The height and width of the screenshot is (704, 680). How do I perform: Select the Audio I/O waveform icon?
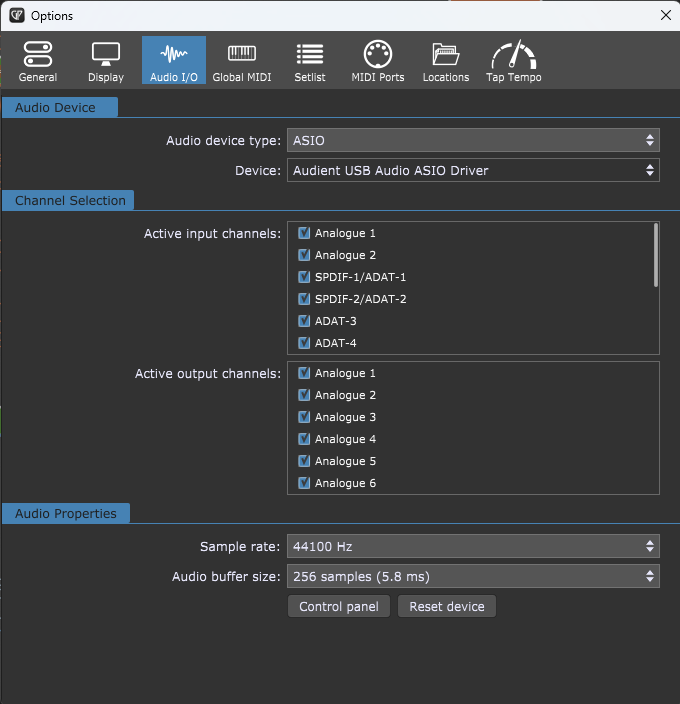point(174,61)
